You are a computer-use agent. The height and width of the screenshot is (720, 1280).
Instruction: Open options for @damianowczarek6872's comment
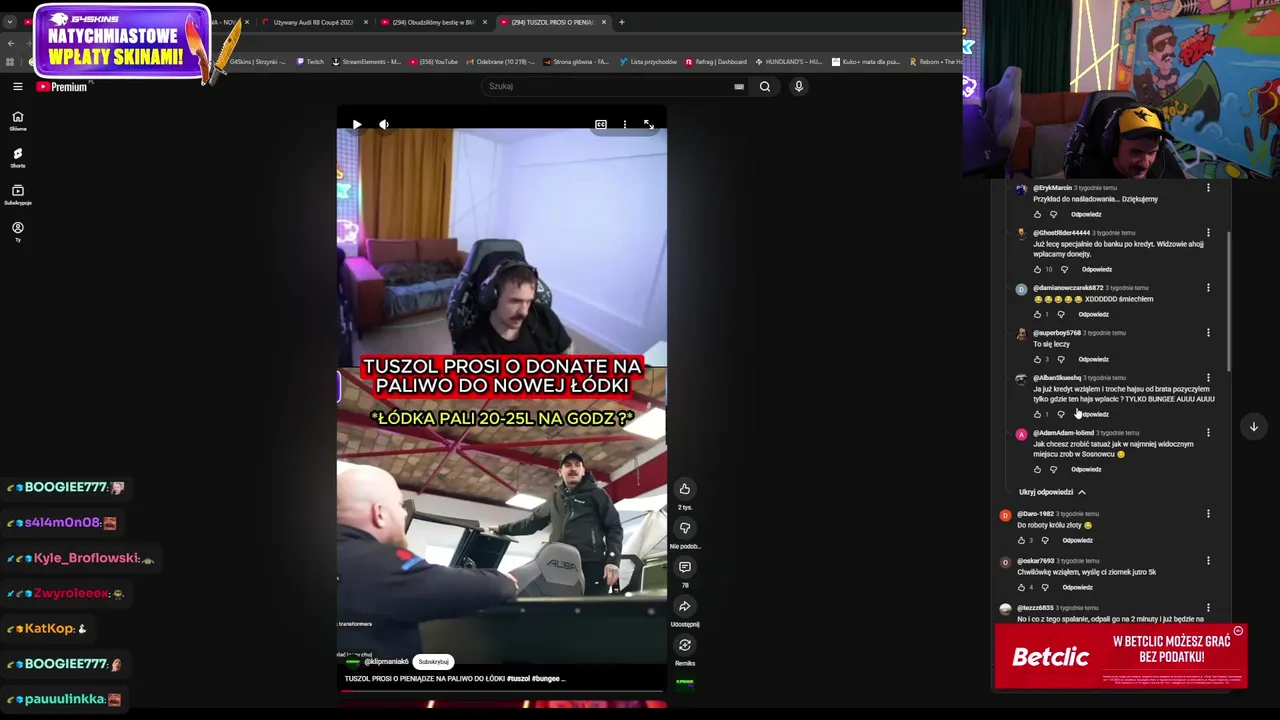1208,288
